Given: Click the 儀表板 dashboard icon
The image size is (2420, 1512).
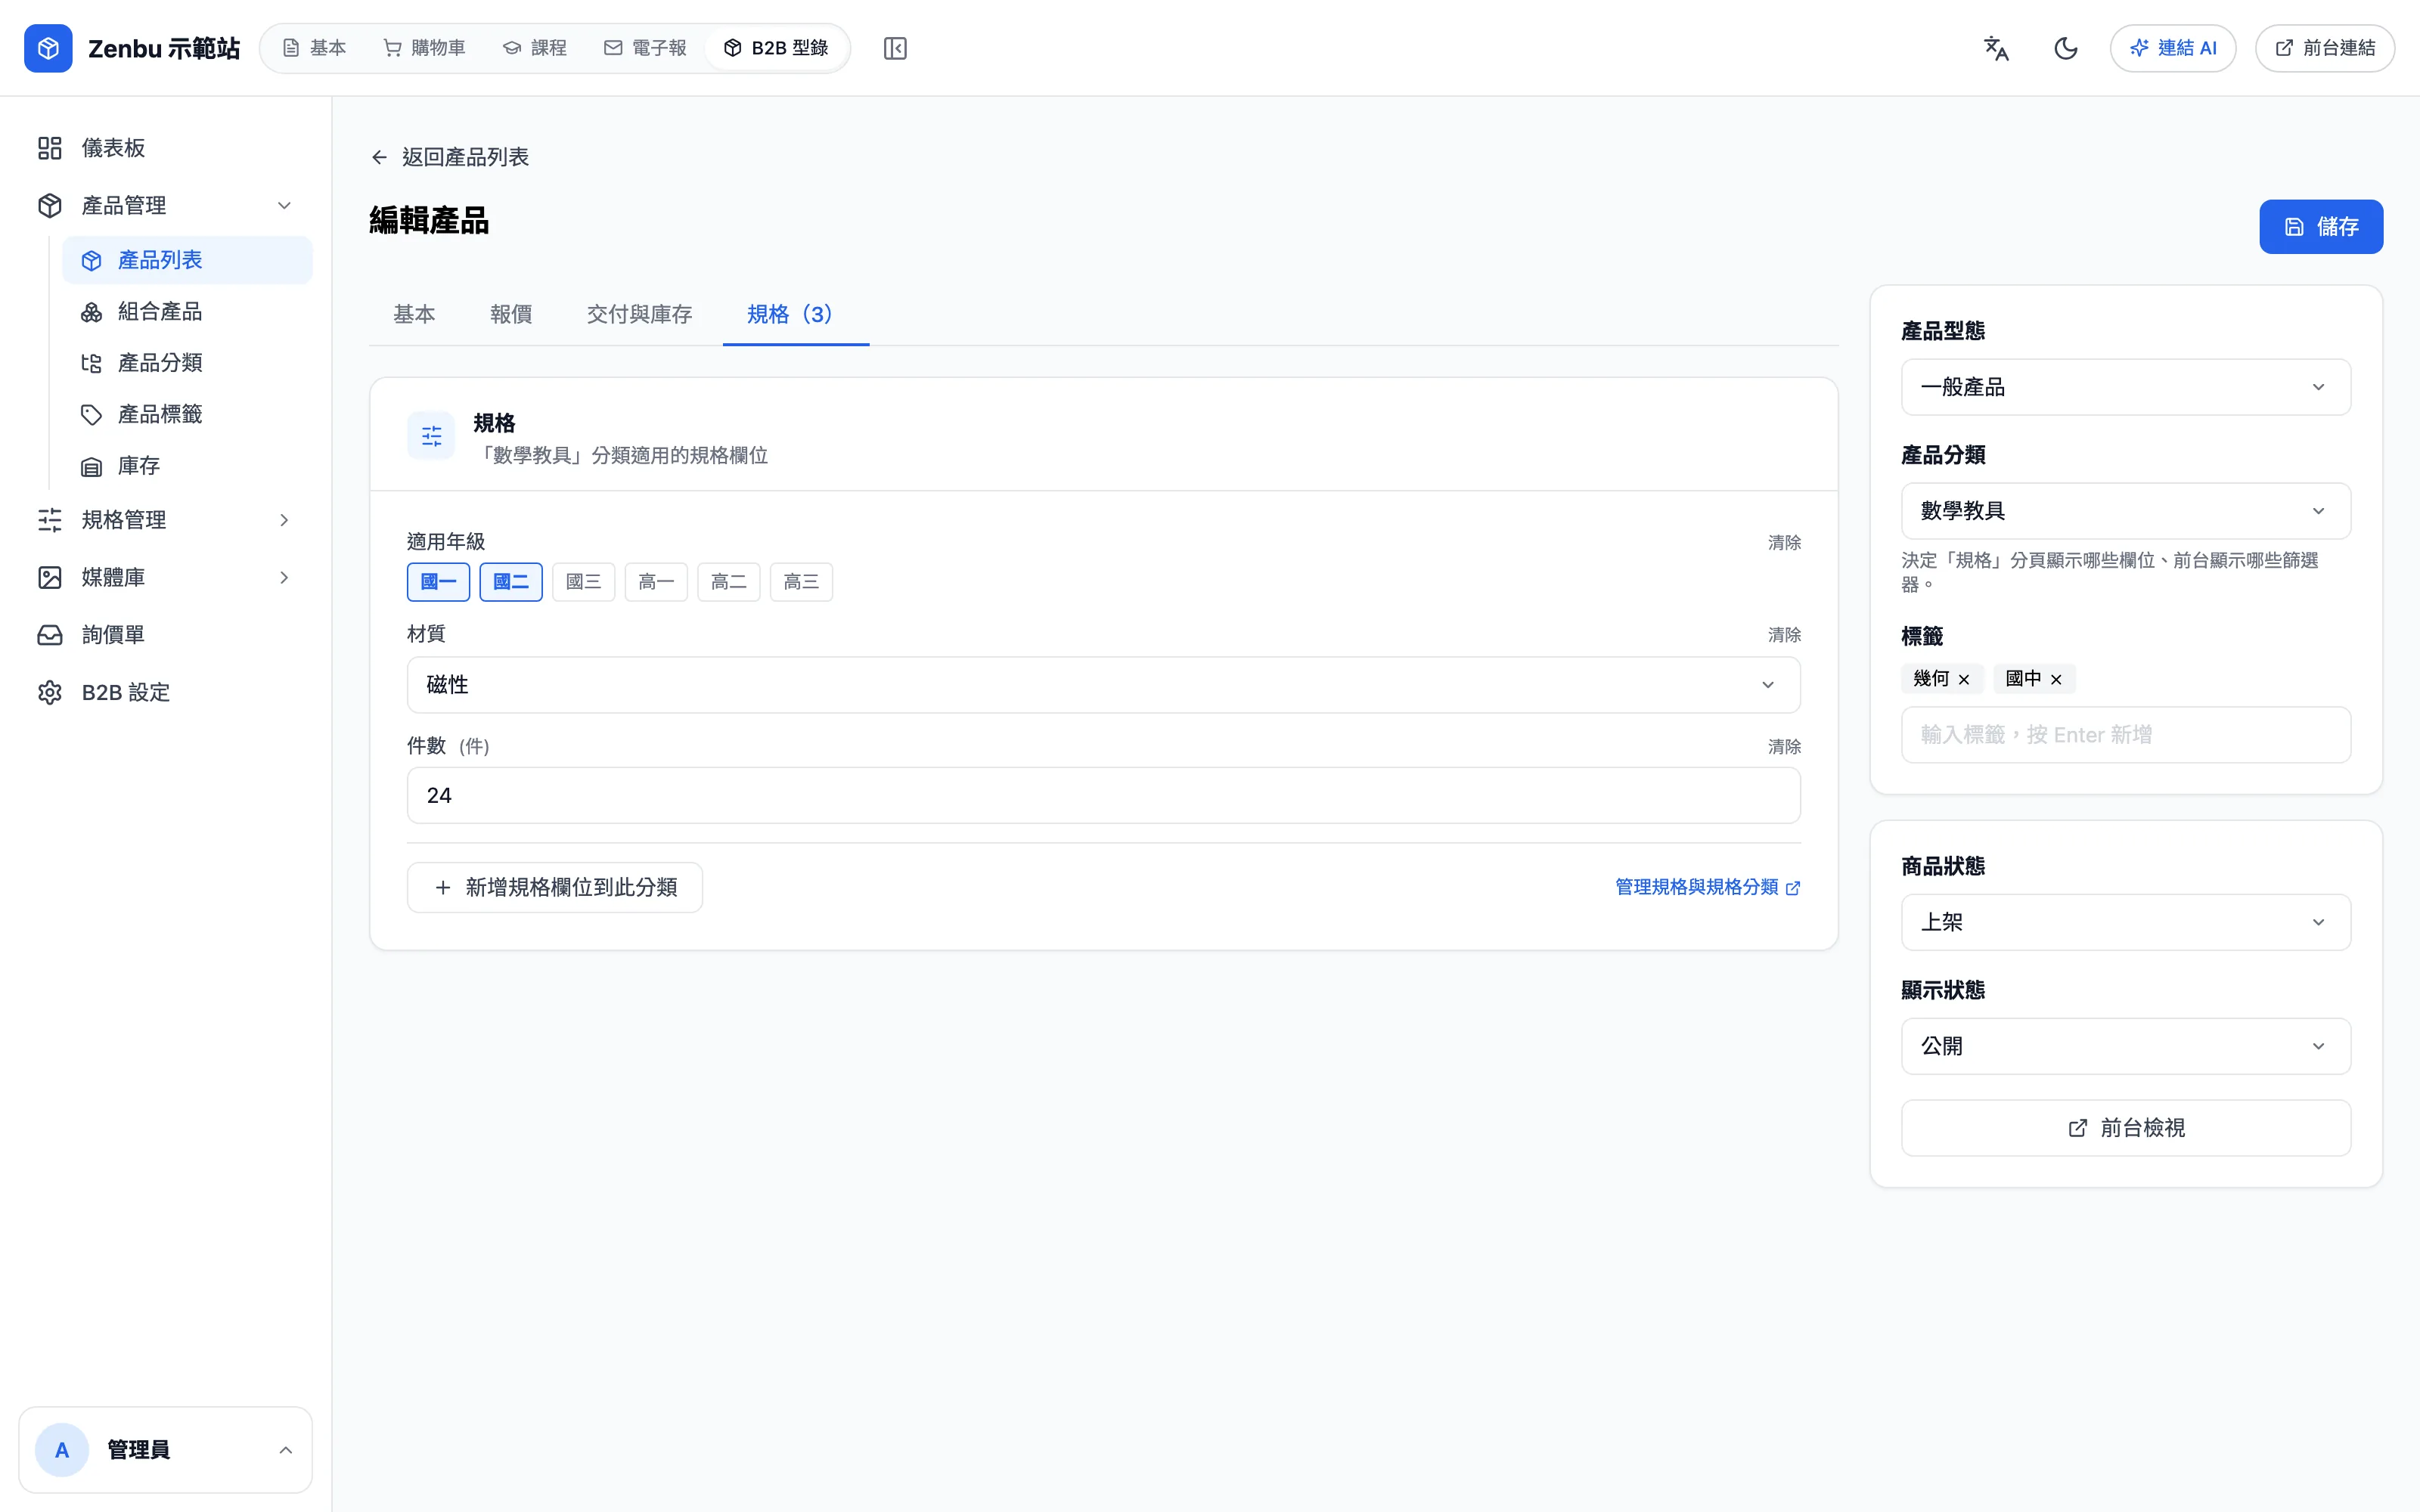Looking at the screenshot, I should 50,148.
